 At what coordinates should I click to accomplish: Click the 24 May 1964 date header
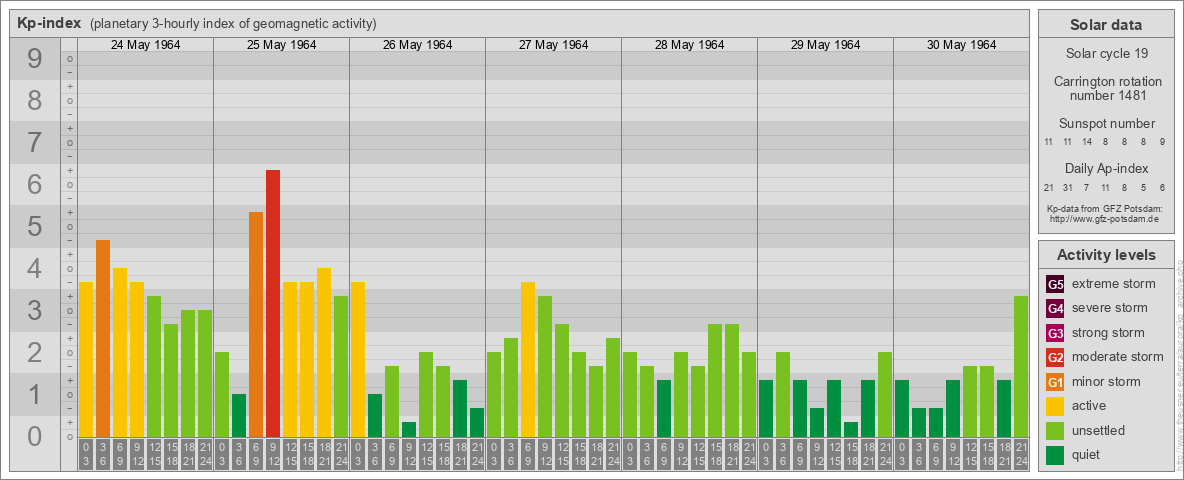(146, 45)
